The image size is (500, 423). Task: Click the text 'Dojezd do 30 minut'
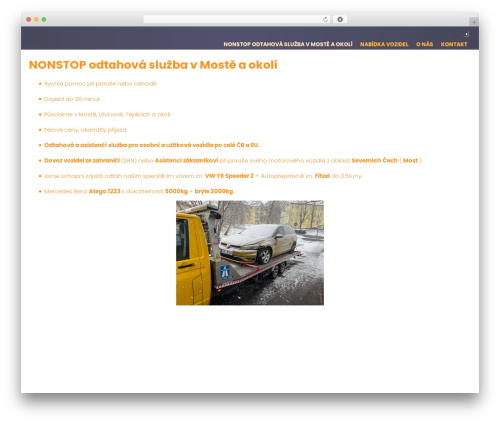point(72,99)
